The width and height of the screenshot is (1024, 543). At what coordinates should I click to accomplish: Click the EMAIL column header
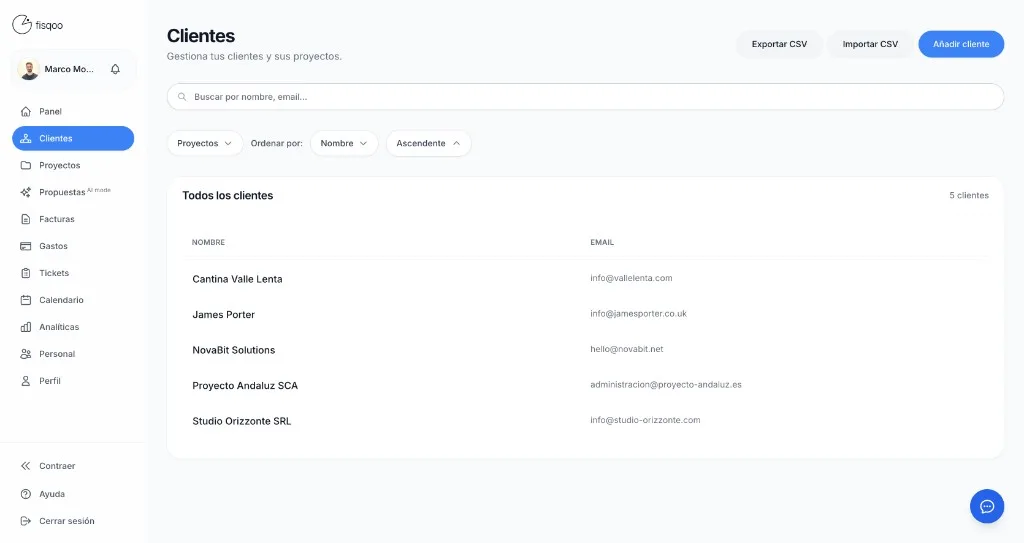pos(601,242)
